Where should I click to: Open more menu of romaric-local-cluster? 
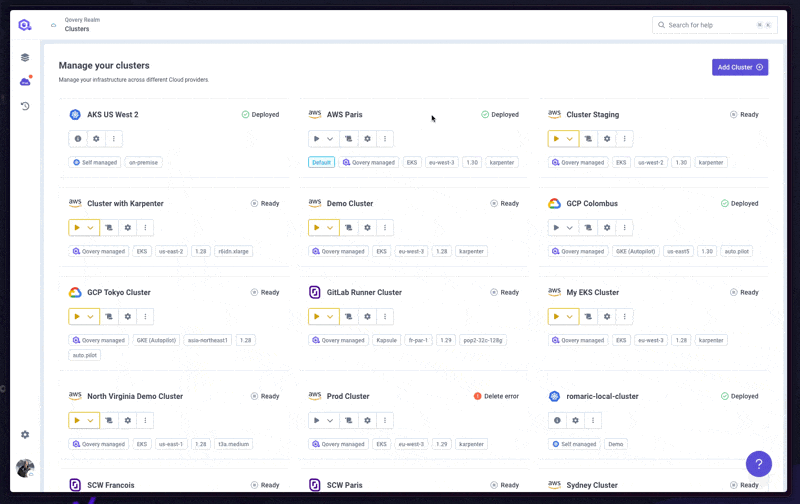click(593, 420)
